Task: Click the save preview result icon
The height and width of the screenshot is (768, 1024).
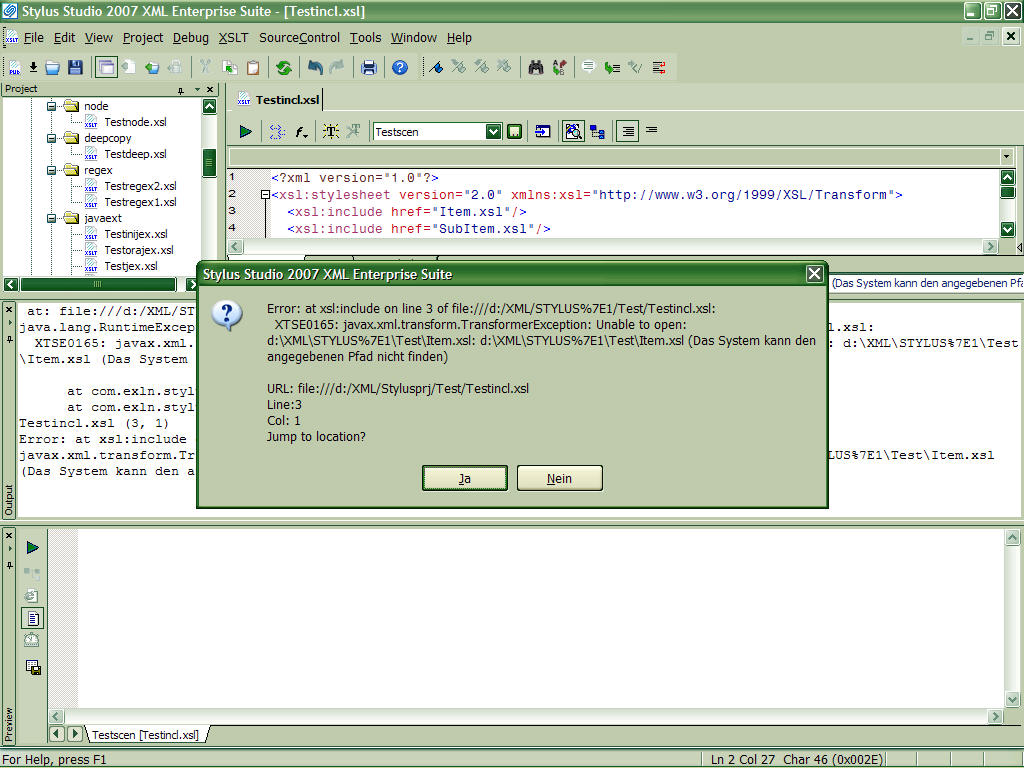Action: [33, 667]
